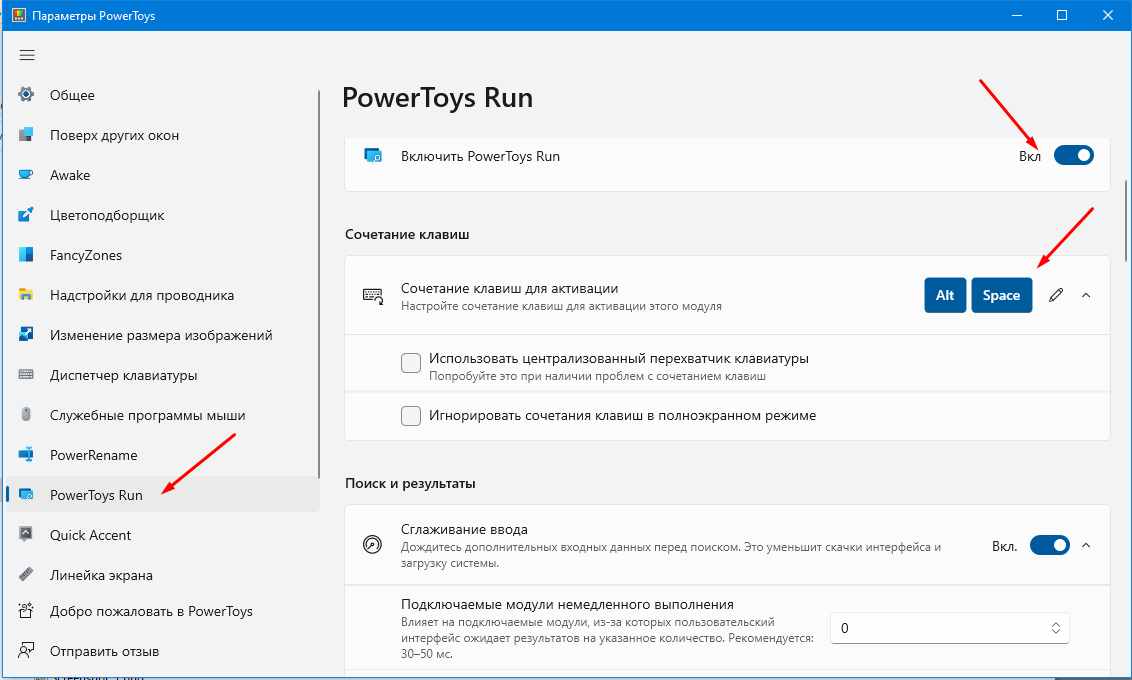Go to Линейка экрана page

pyautogui.click(x=162, y=575)
